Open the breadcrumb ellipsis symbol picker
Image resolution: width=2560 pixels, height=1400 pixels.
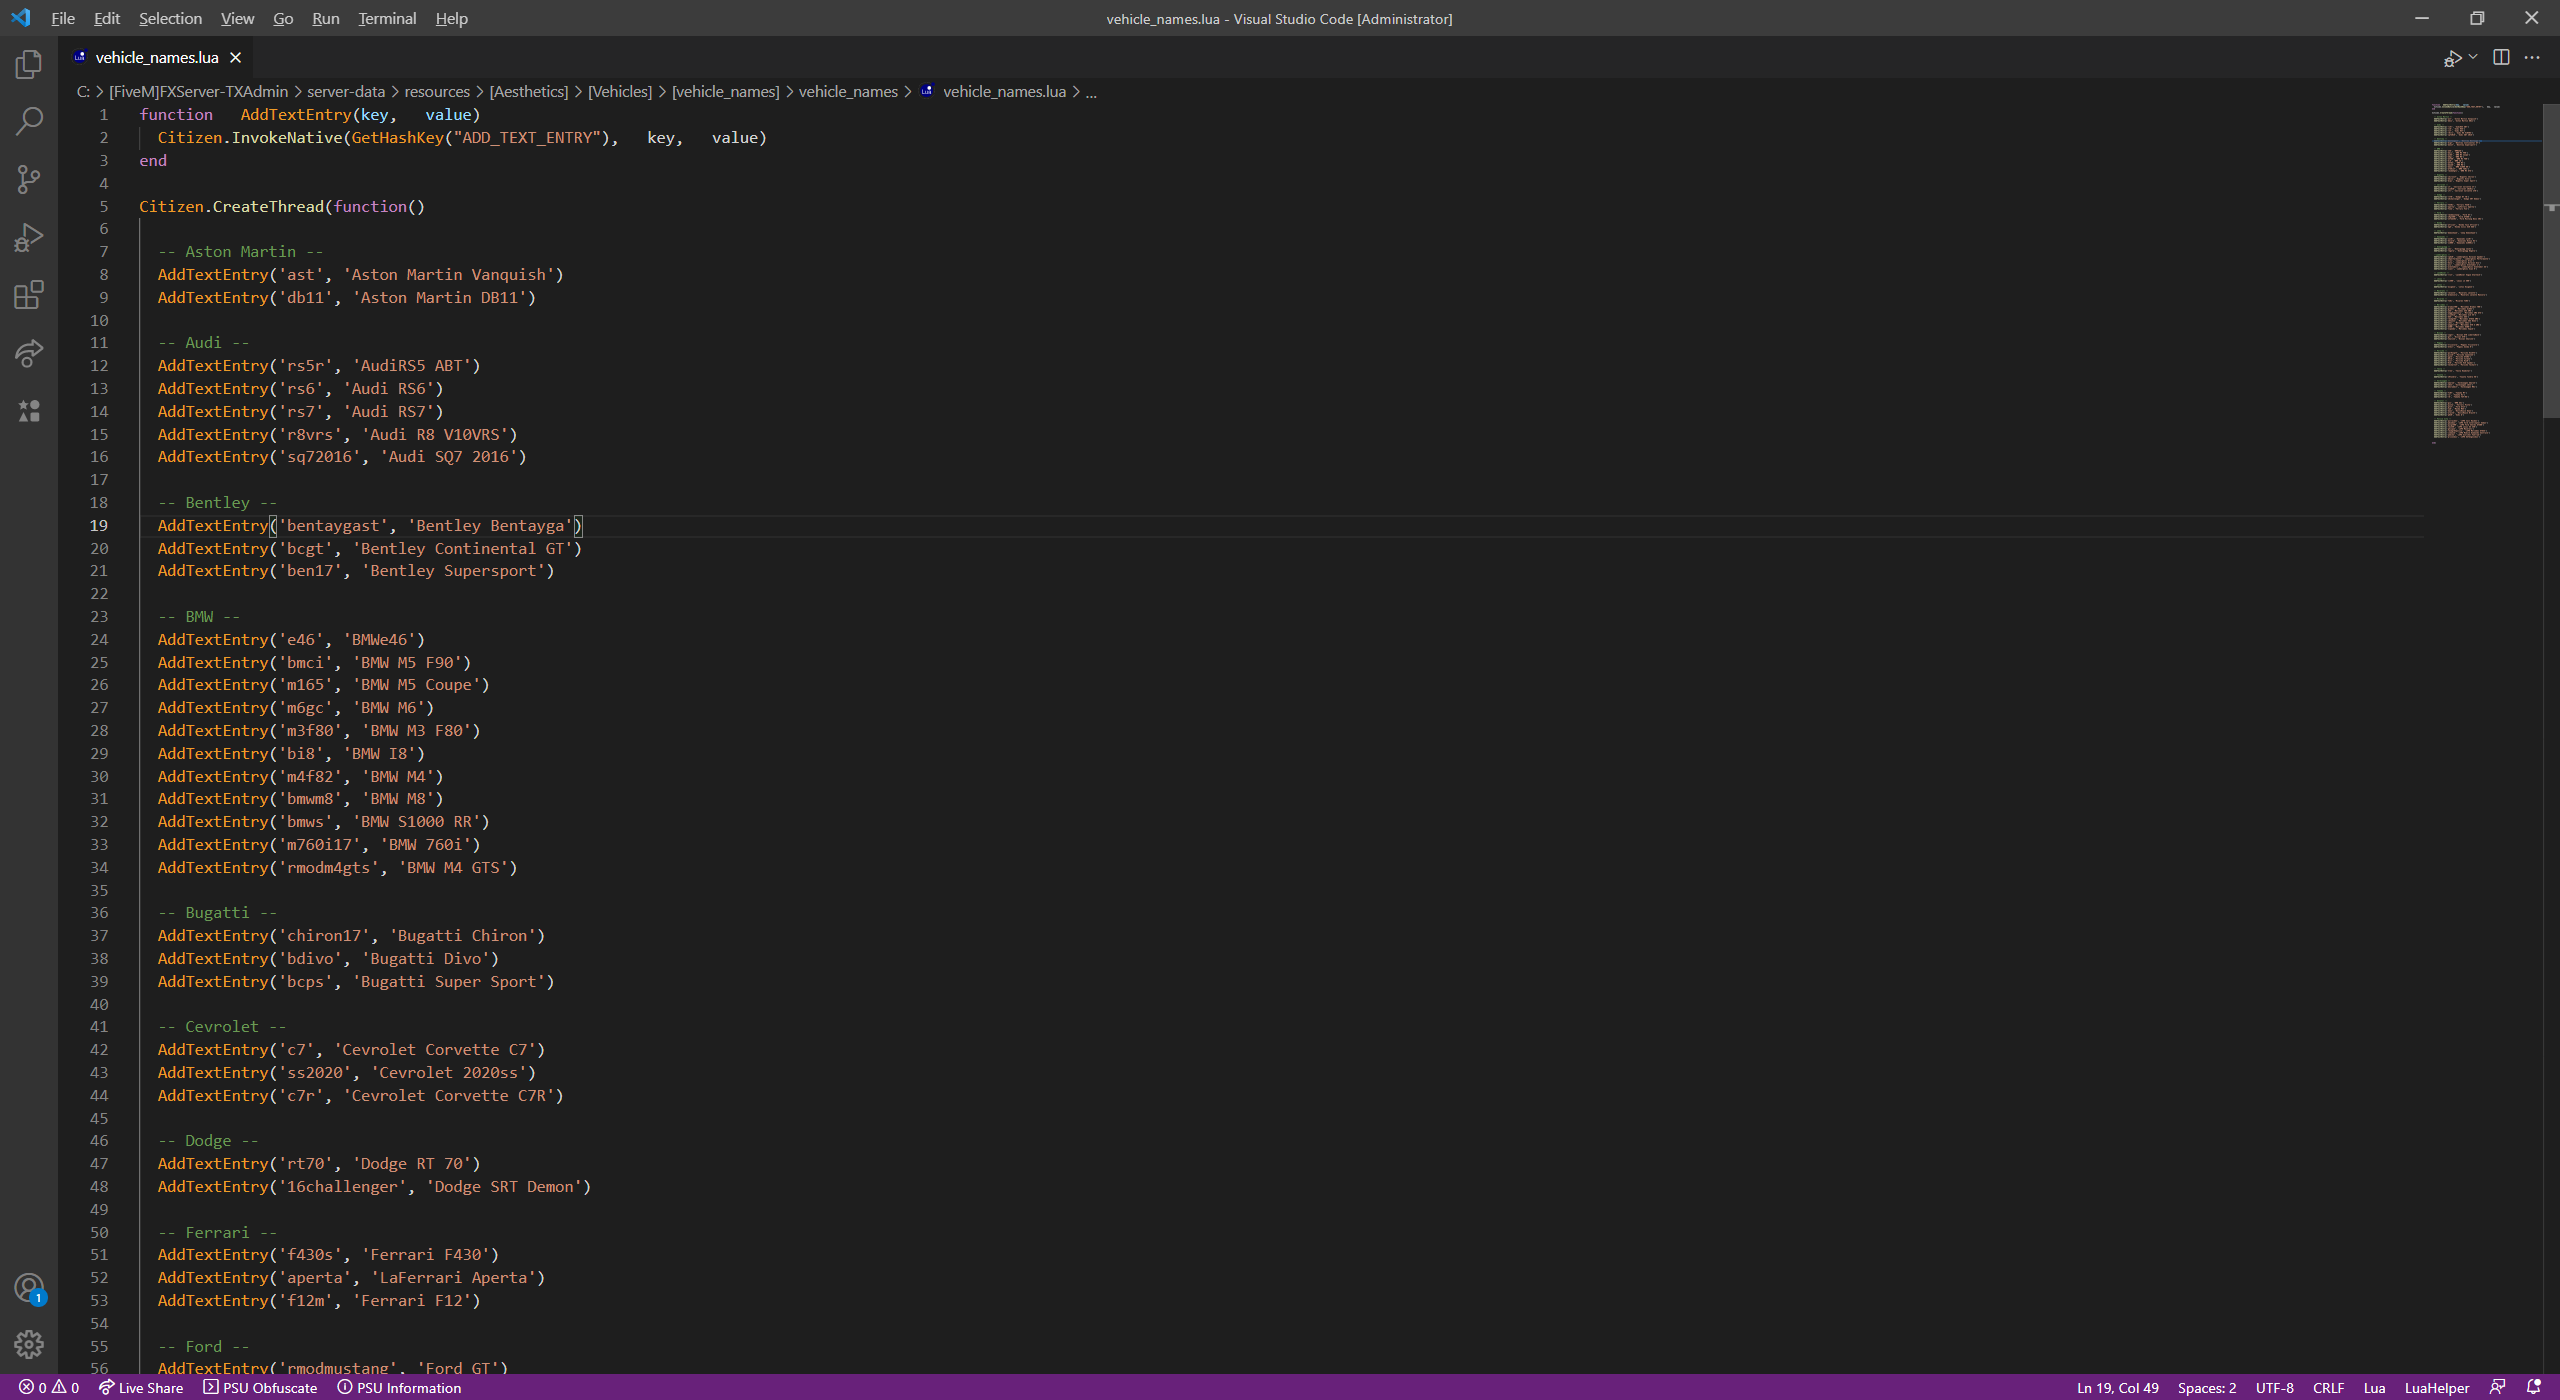pyautogui.click(x=1091, y=91)
